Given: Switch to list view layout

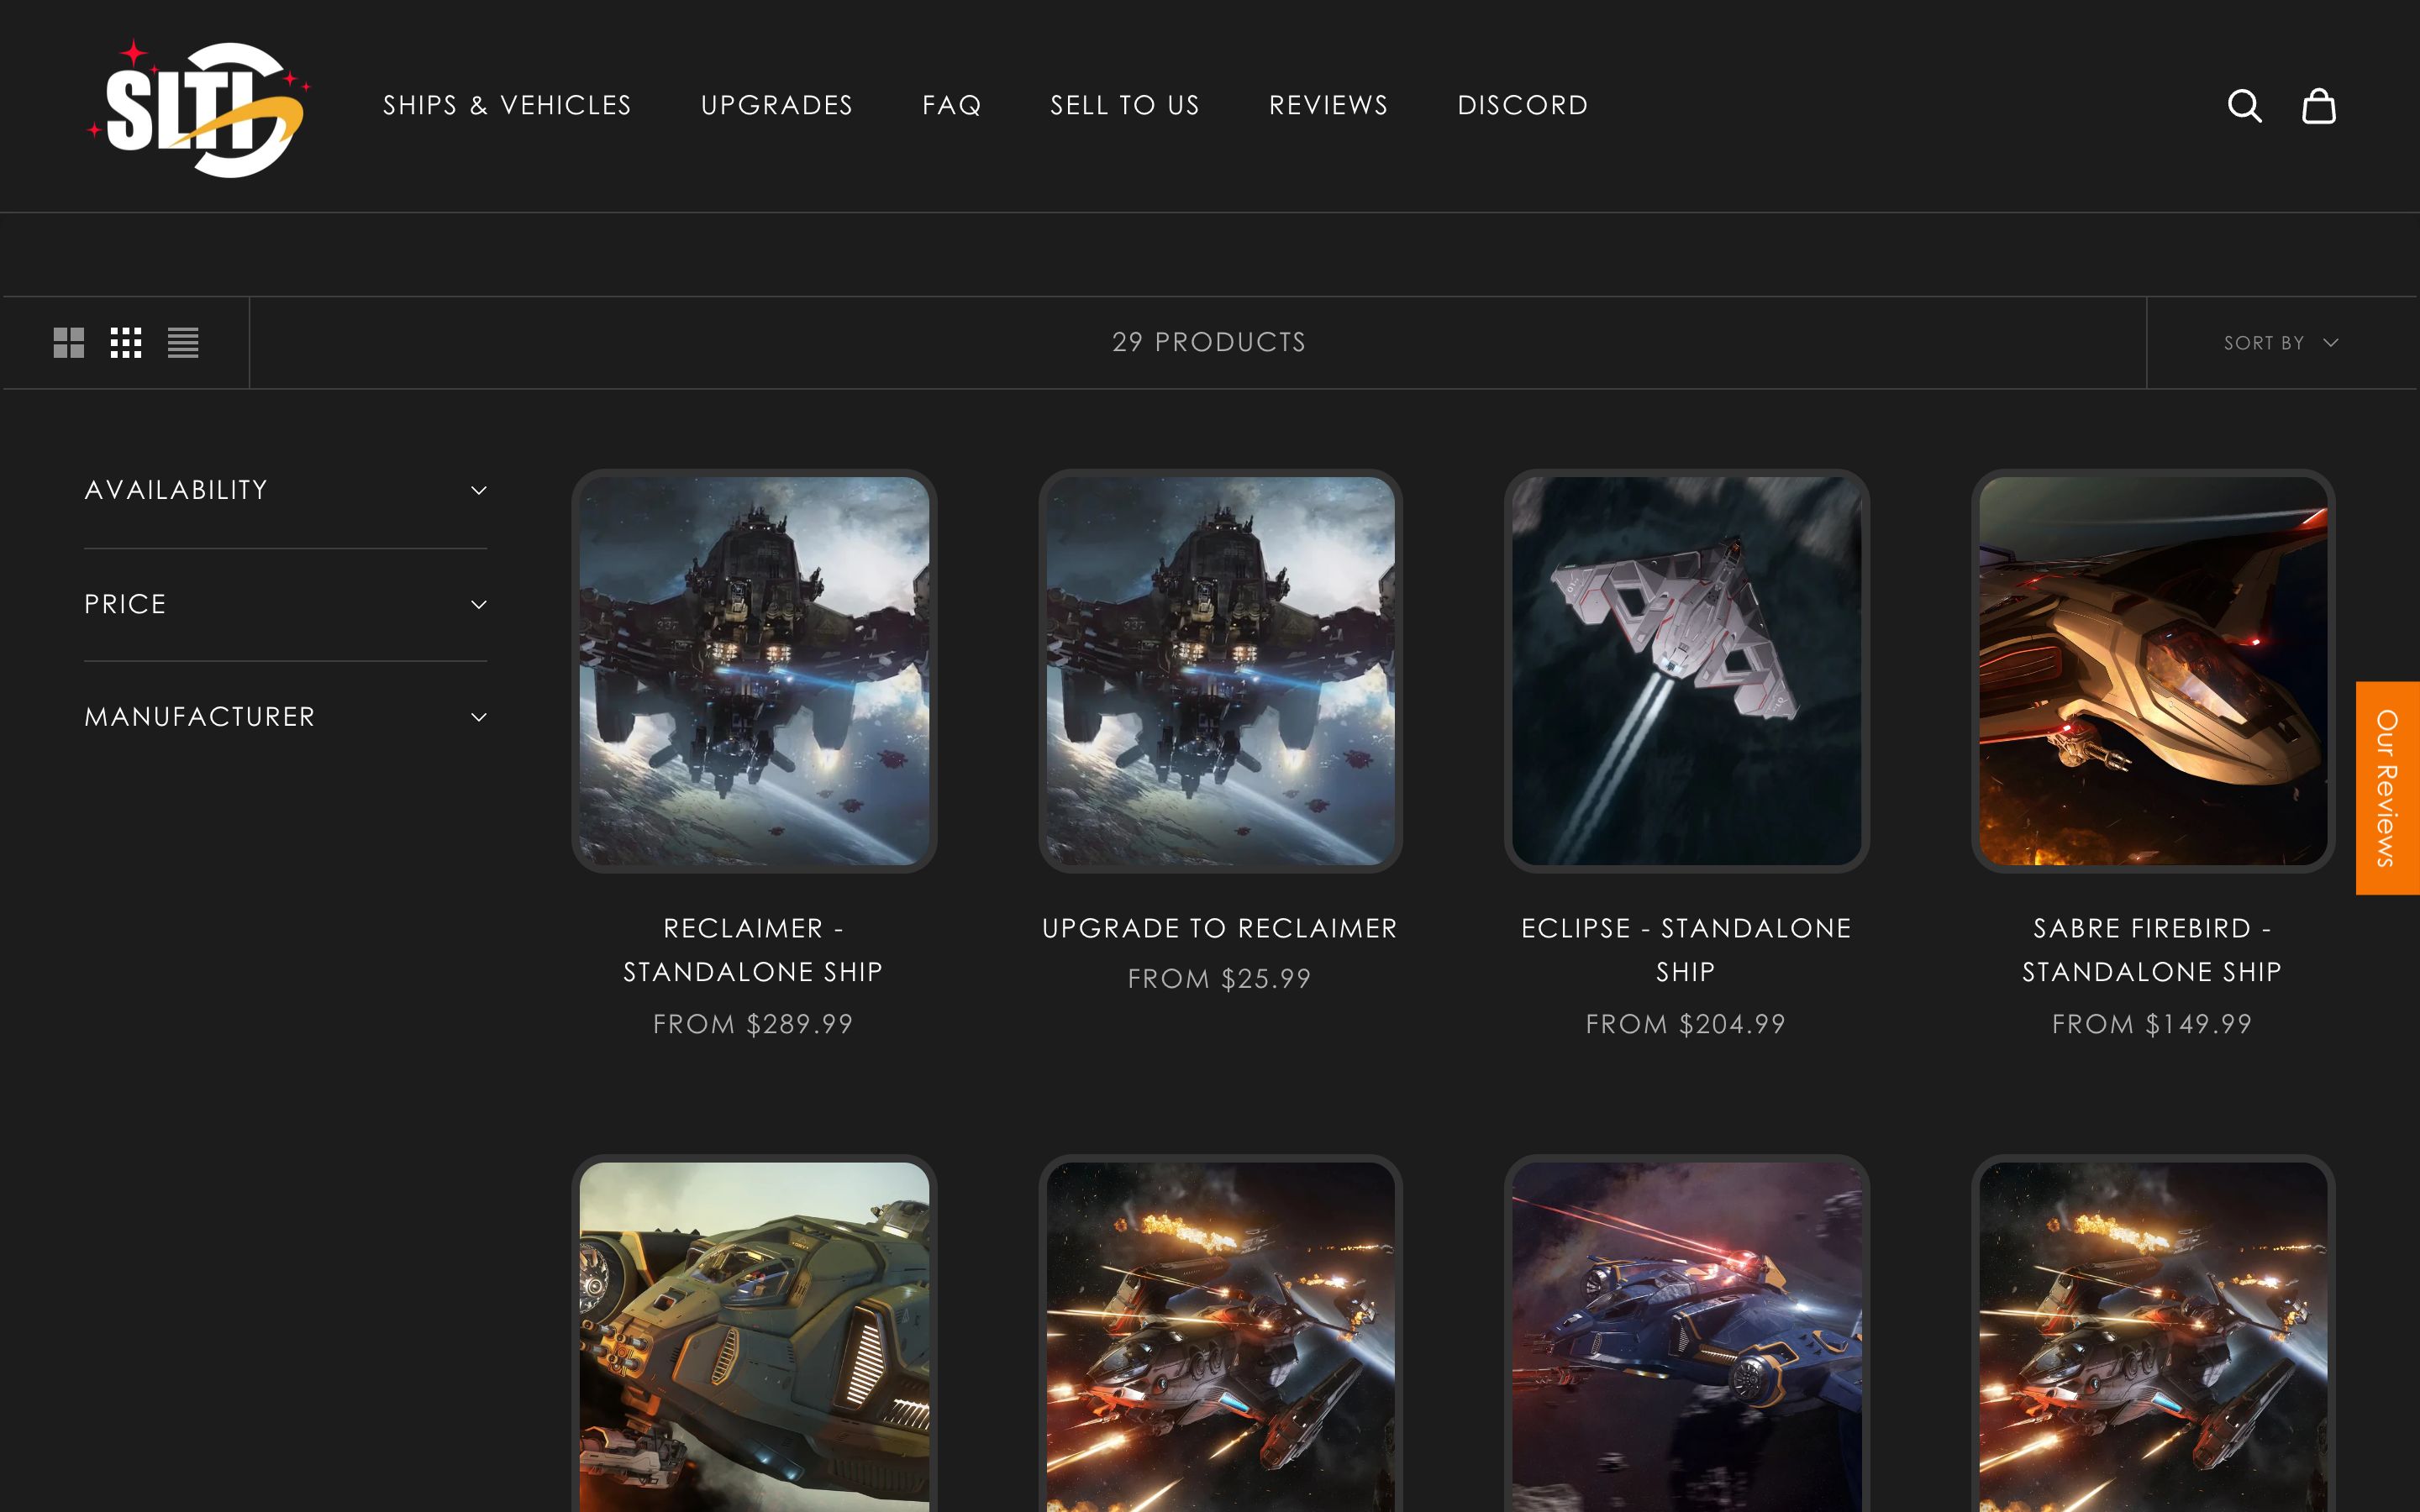Looking at the screenshot, I should (x=184, y=342).
